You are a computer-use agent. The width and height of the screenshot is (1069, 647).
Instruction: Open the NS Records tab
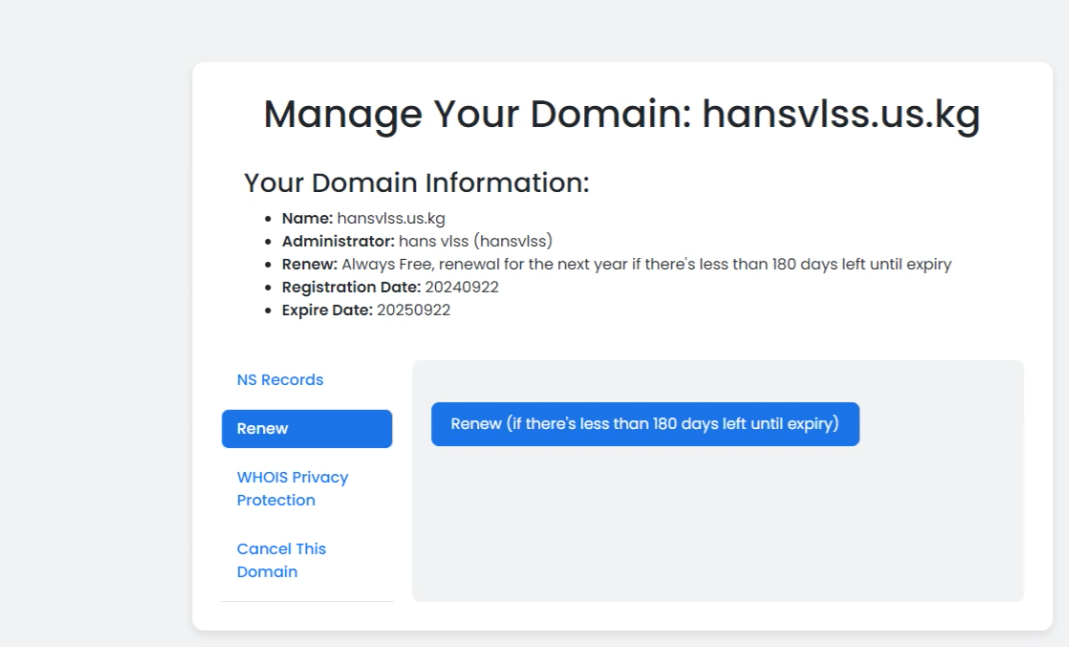coord(280,380)
